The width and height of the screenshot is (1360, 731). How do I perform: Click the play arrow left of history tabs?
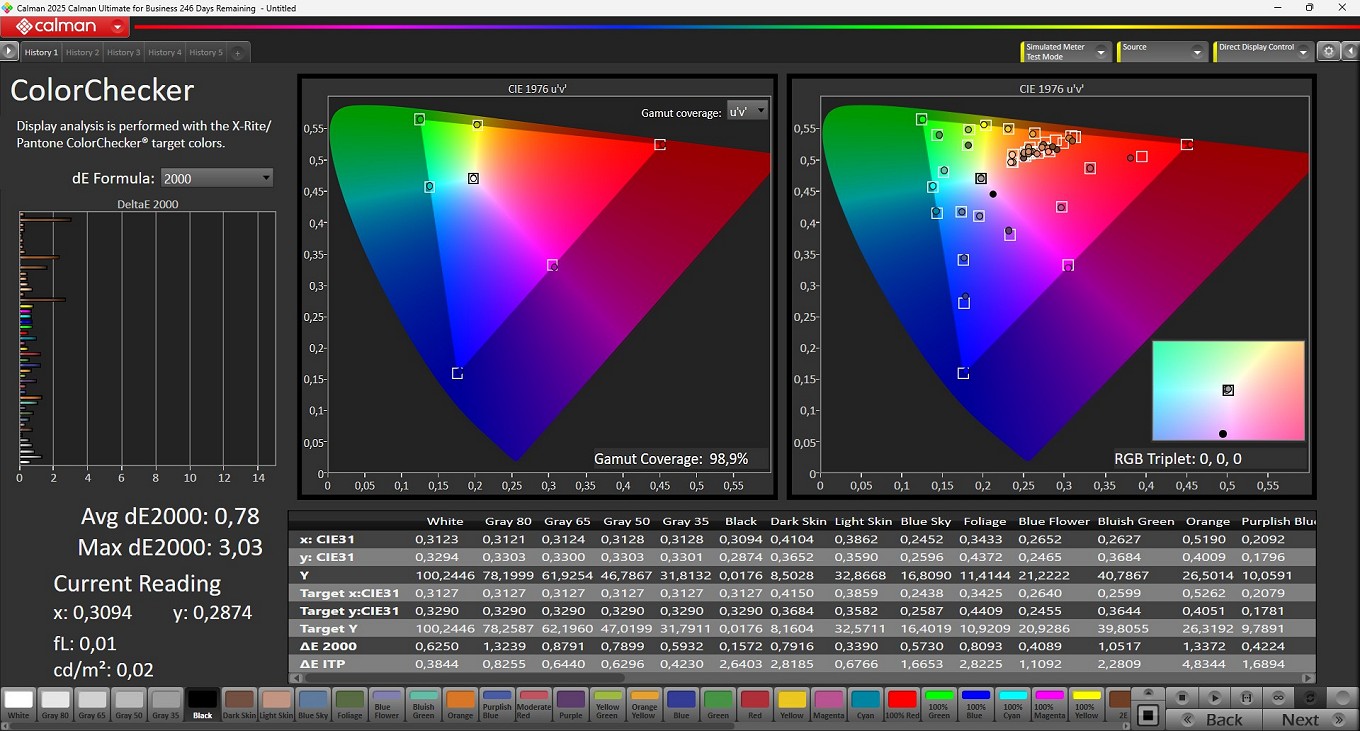pos(10,51)
